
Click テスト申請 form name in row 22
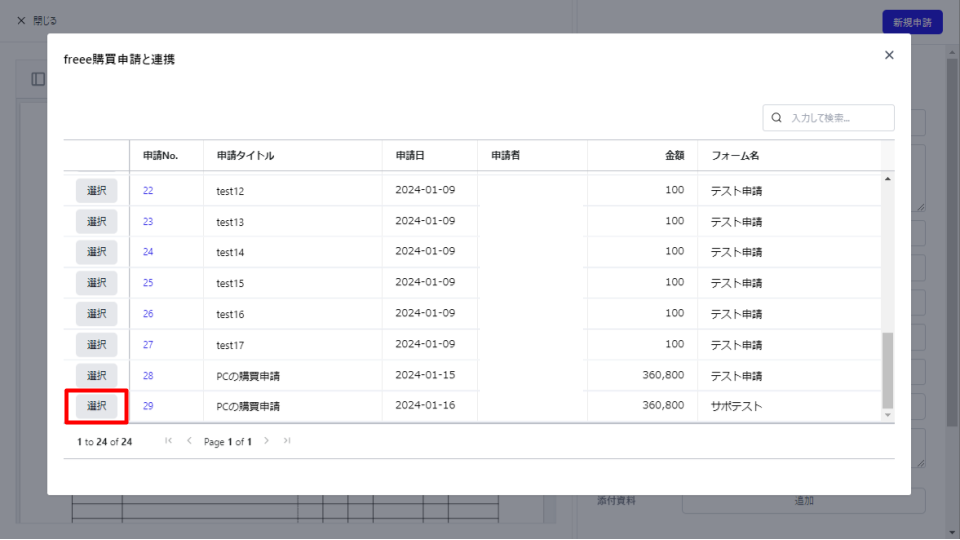tap(736, 191)
